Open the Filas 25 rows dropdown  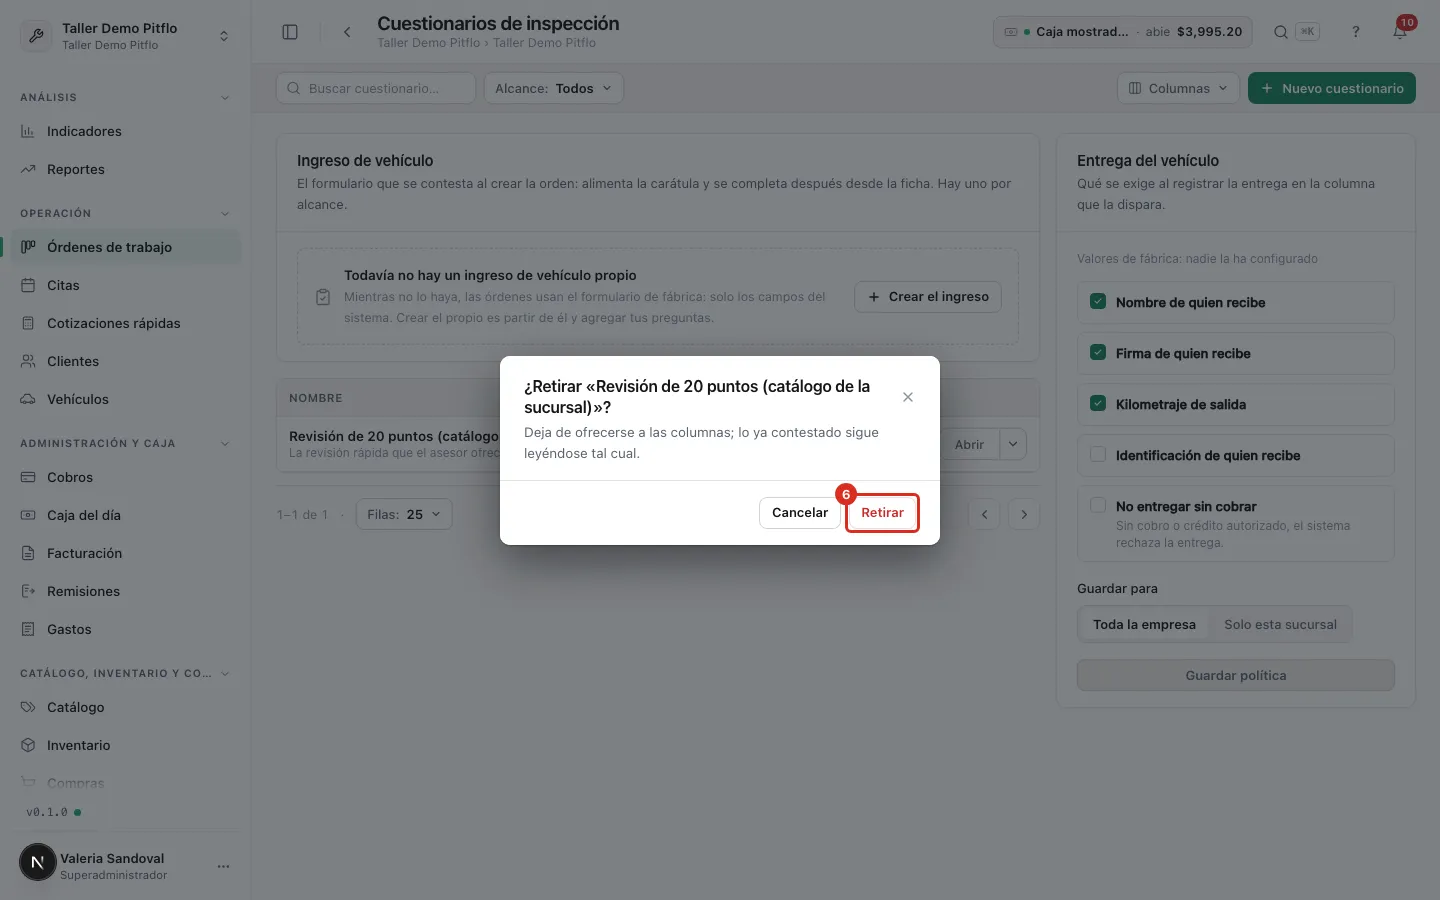coord(404,514)
